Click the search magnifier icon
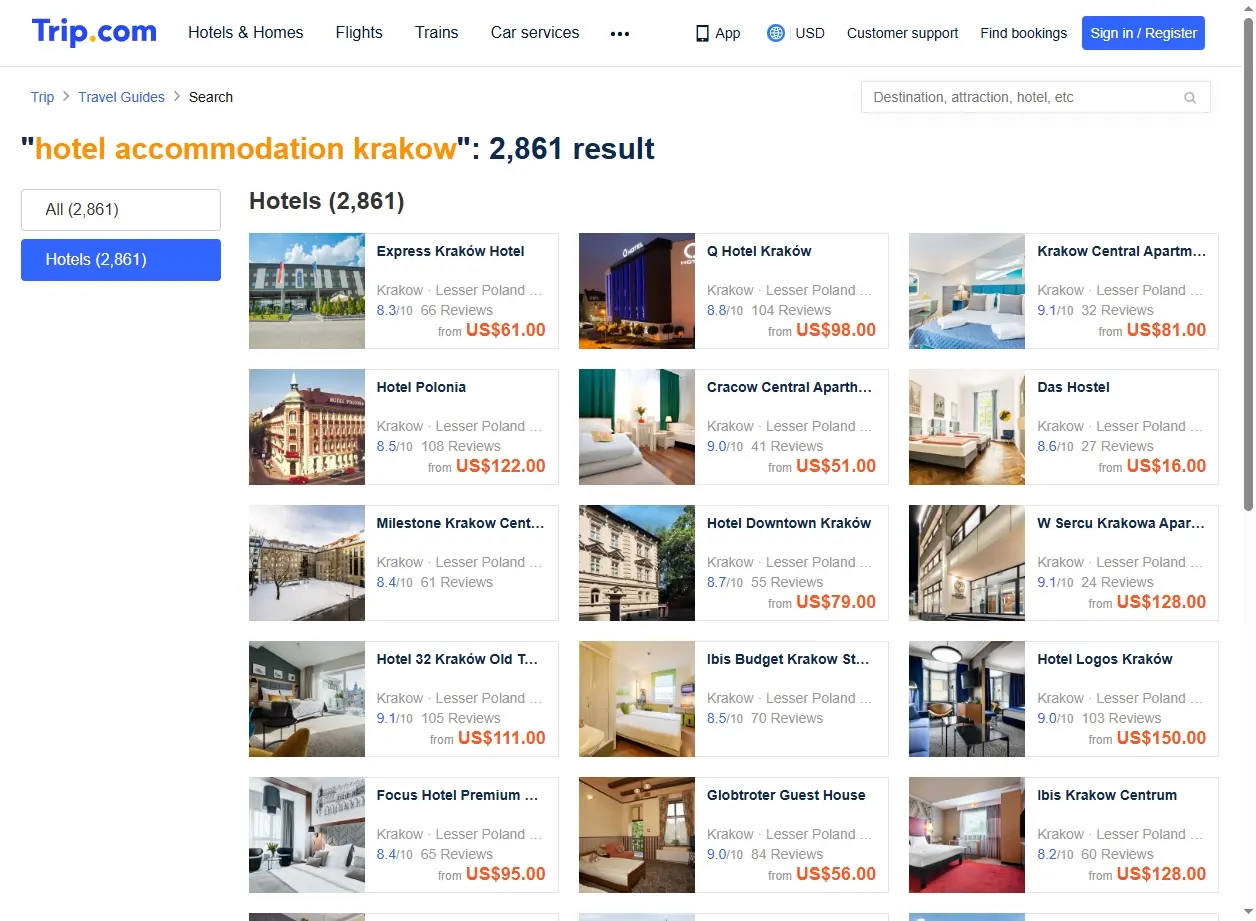Screen dimensions: 1256x921 pyautogui.click(x=1190, y=97)
